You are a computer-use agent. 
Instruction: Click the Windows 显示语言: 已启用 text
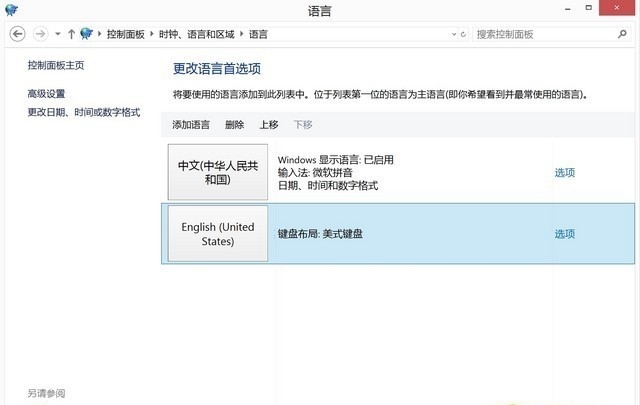336,160
